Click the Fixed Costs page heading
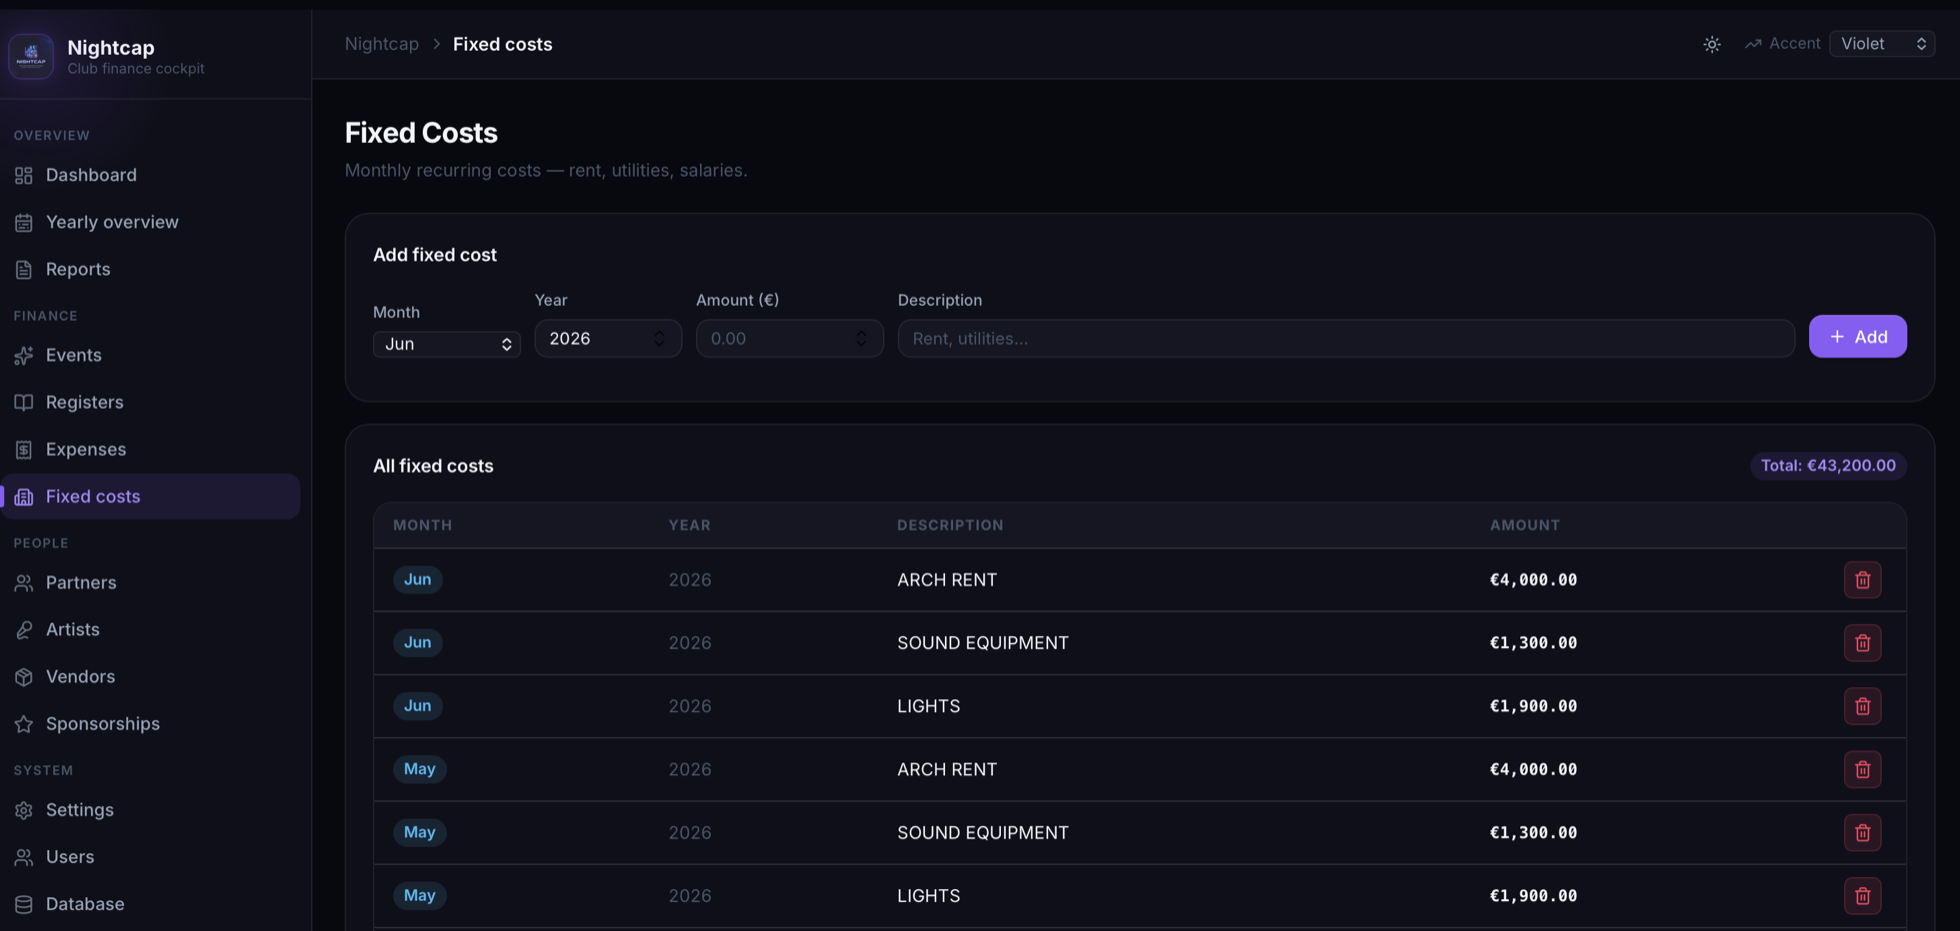The width and height of the screenshot is (1960, 931). 421,133
